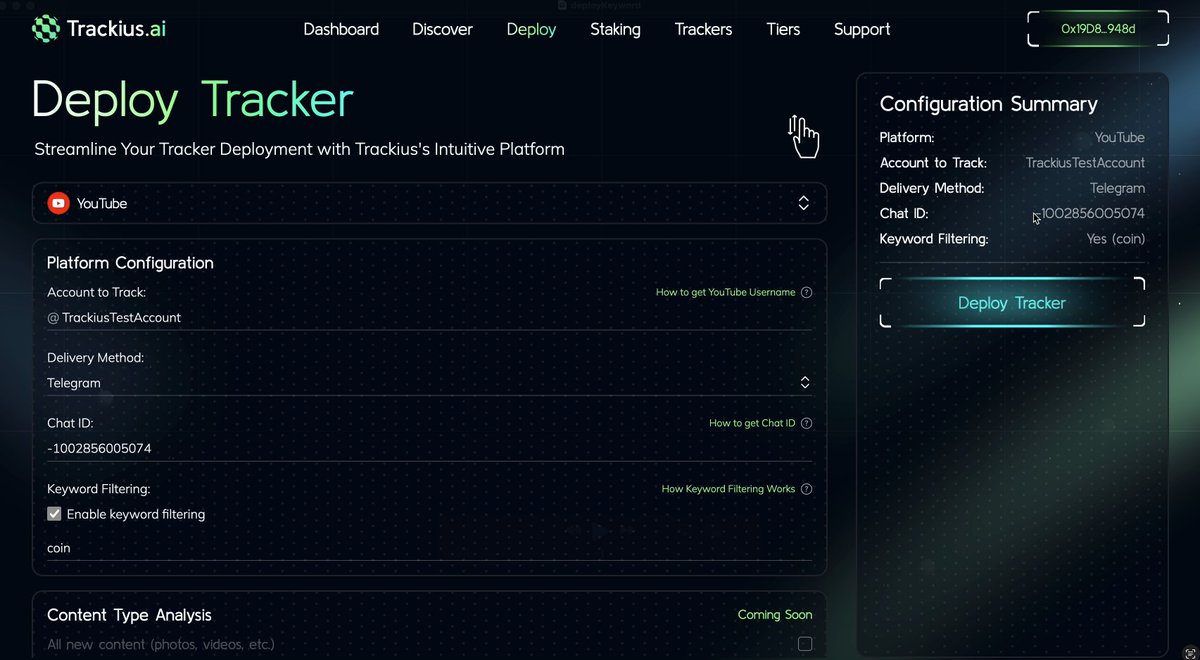Click summary Chat ID value -1002856005074
1200x660 pixels.
(1091, 213)
